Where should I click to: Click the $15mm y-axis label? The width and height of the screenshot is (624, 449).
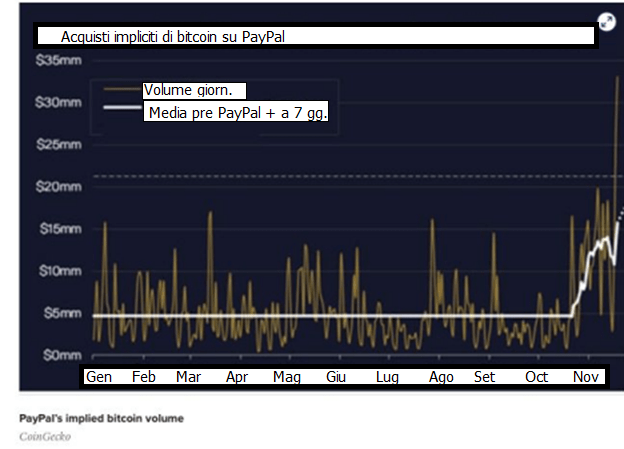60,229
